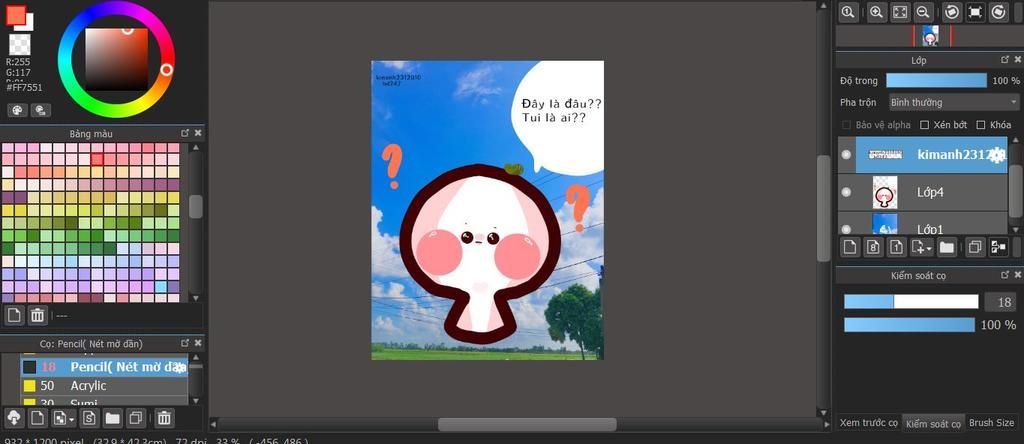Adjust the brush opacity slider at 100%
This screenshot has width=1024, height=444.
[909, 325]
